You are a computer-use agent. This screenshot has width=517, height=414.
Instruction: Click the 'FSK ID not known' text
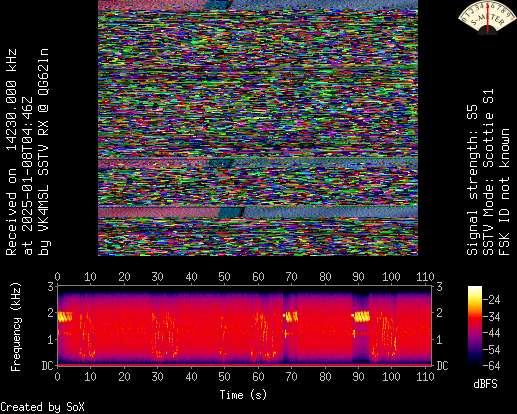pyautogui.click(x=504, y=192)
